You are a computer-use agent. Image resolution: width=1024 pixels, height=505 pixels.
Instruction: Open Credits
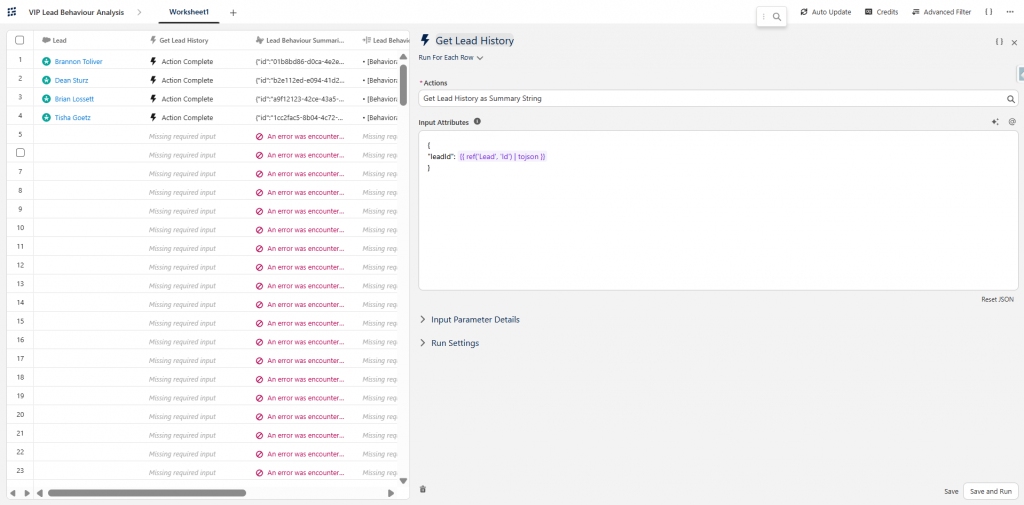[881, 12]
